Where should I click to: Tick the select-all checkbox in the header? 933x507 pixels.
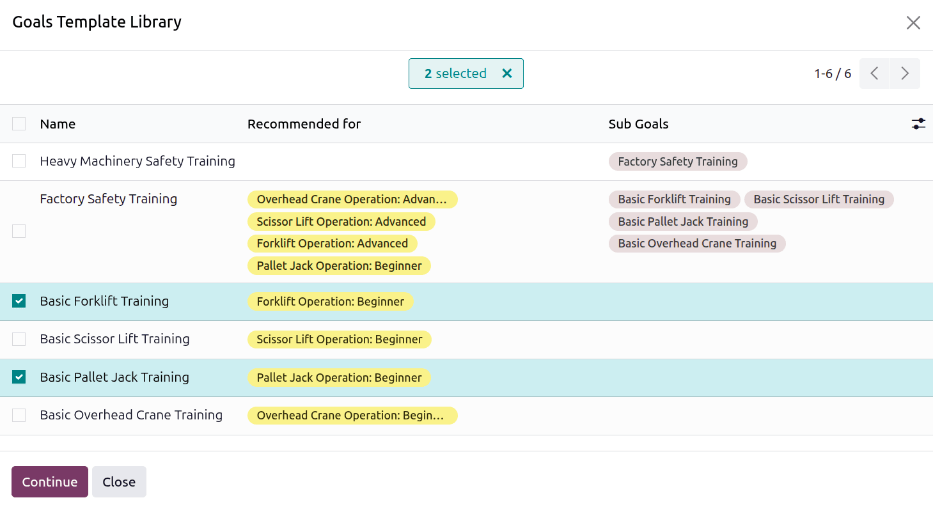(19, 124)
